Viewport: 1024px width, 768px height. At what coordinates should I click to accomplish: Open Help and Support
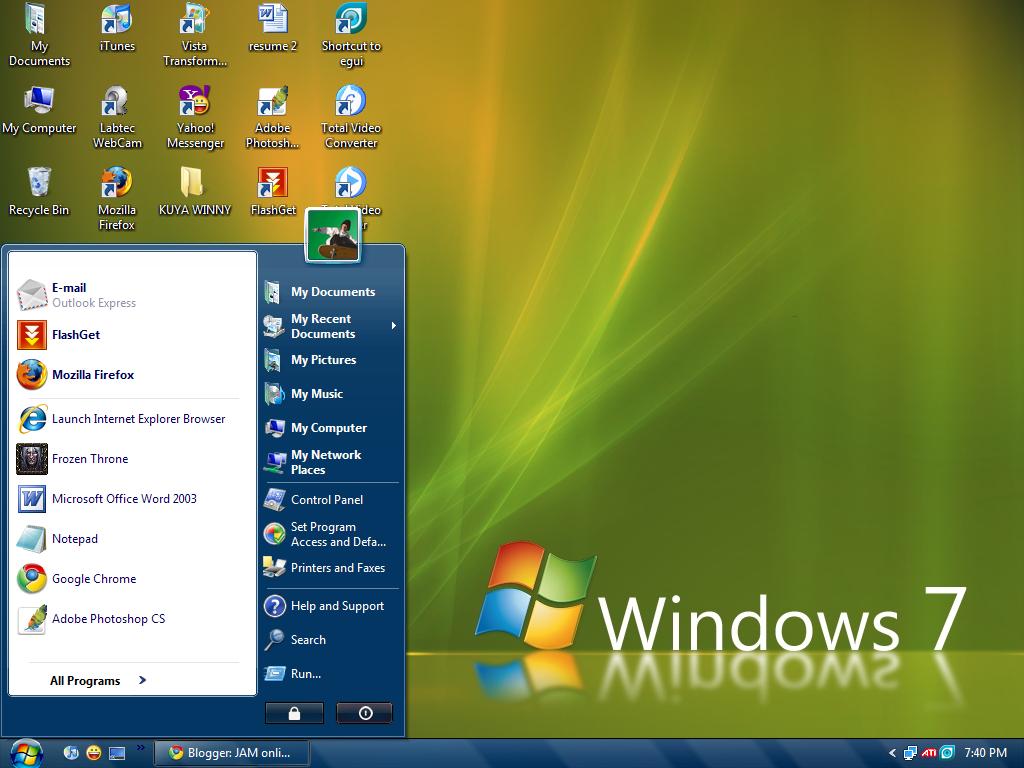coord(330,606)
